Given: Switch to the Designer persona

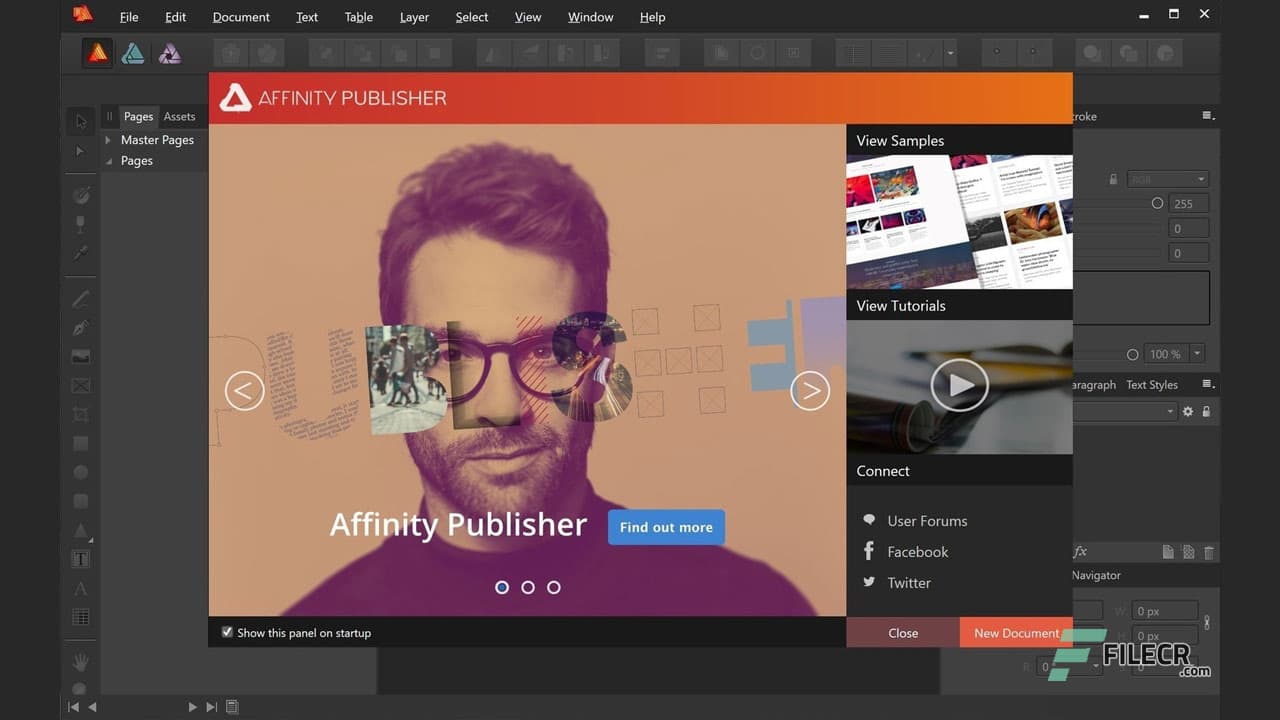Looking at the screenshot, I should tap(132, 53).
